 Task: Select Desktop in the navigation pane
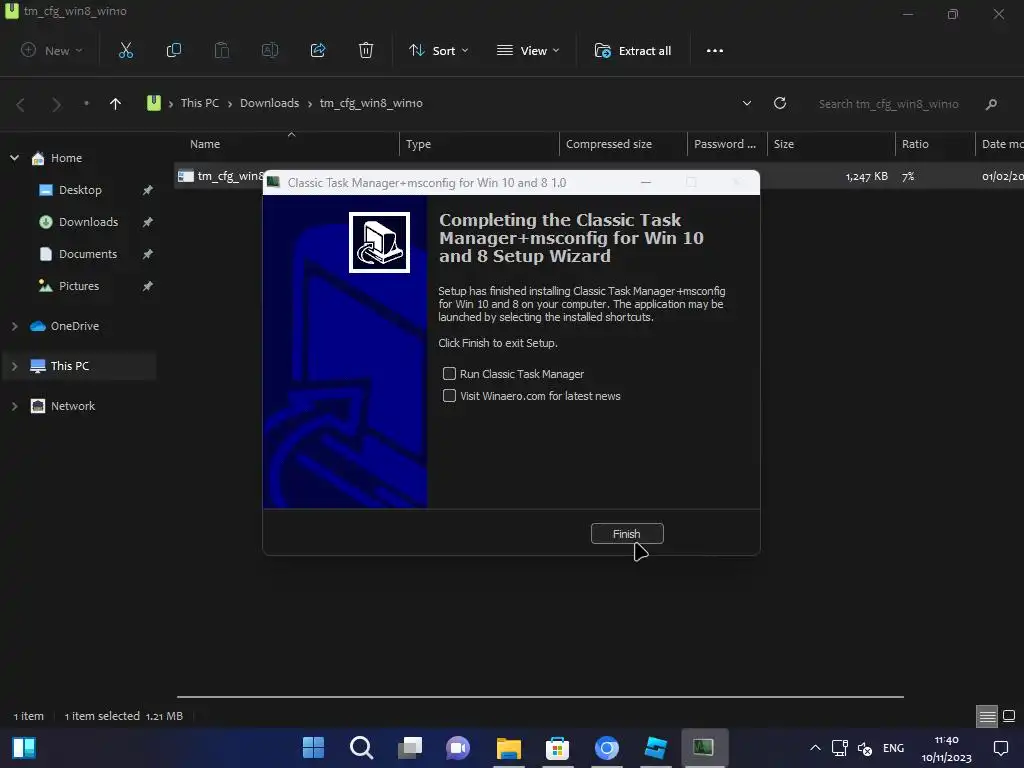pyautogui.click(x=80, y=190)
